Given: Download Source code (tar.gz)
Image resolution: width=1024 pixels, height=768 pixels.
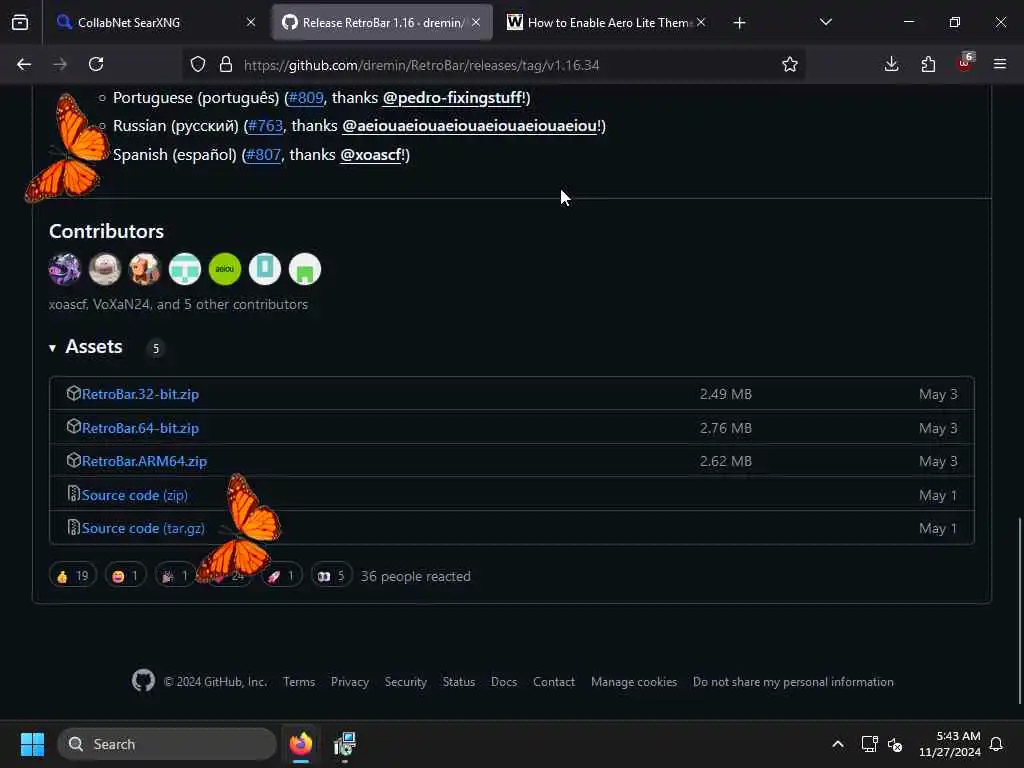Looking at the screenshot, I should tap(143, 528).
